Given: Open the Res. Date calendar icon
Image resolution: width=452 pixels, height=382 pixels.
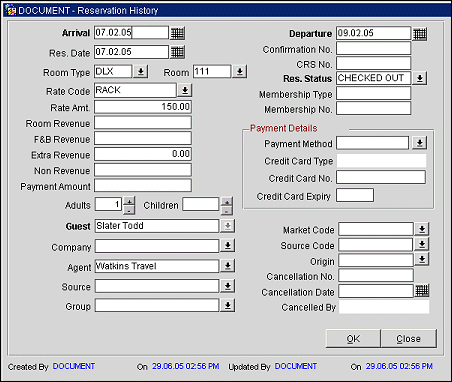Looking at the screenshot, I should coord(177,52).
